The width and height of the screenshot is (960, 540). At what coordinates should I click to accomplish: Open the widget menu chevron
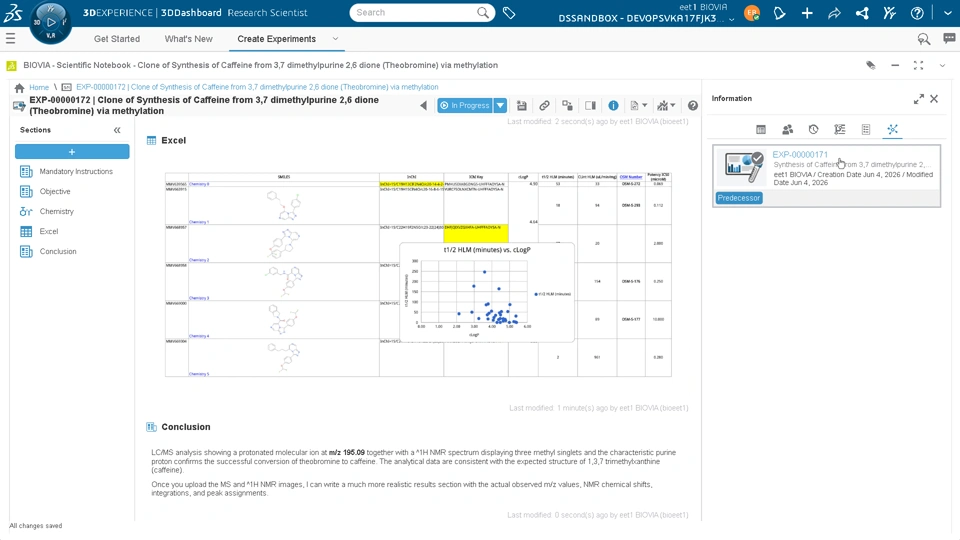click(942, 66)
